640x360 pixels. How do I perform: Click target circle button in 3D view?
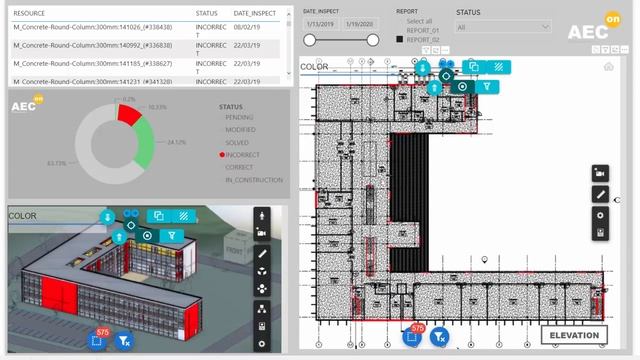147,236
